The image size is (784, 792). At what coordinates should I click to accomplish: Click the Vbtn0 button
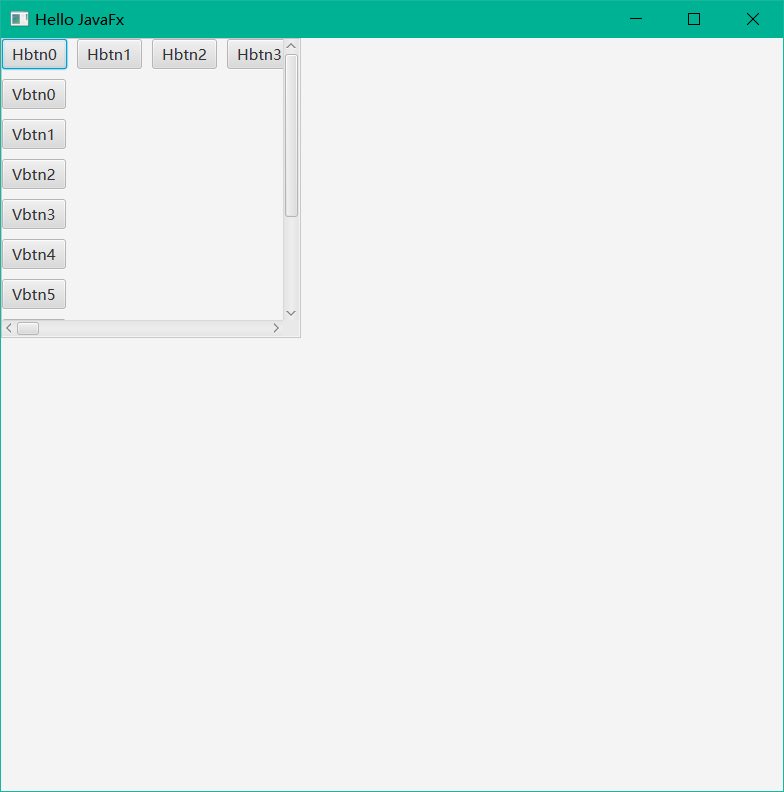click(x=34, y=94)
